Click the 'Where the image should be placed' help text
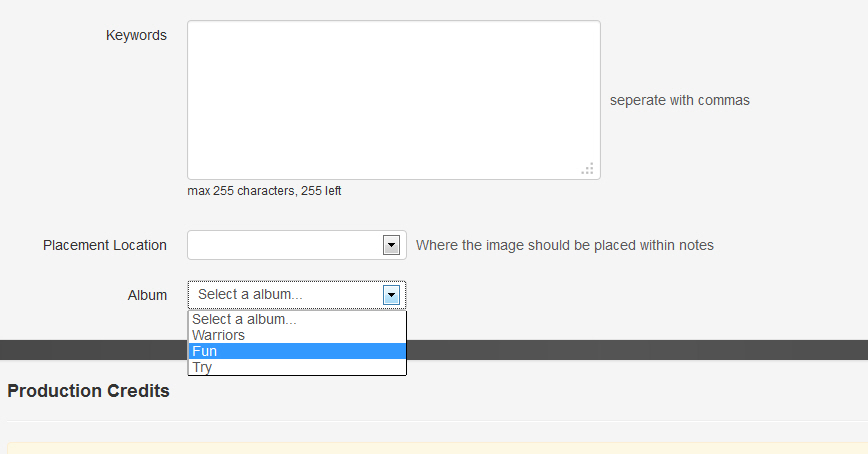This screenshot has height=454, width=868. coord(564,245)
